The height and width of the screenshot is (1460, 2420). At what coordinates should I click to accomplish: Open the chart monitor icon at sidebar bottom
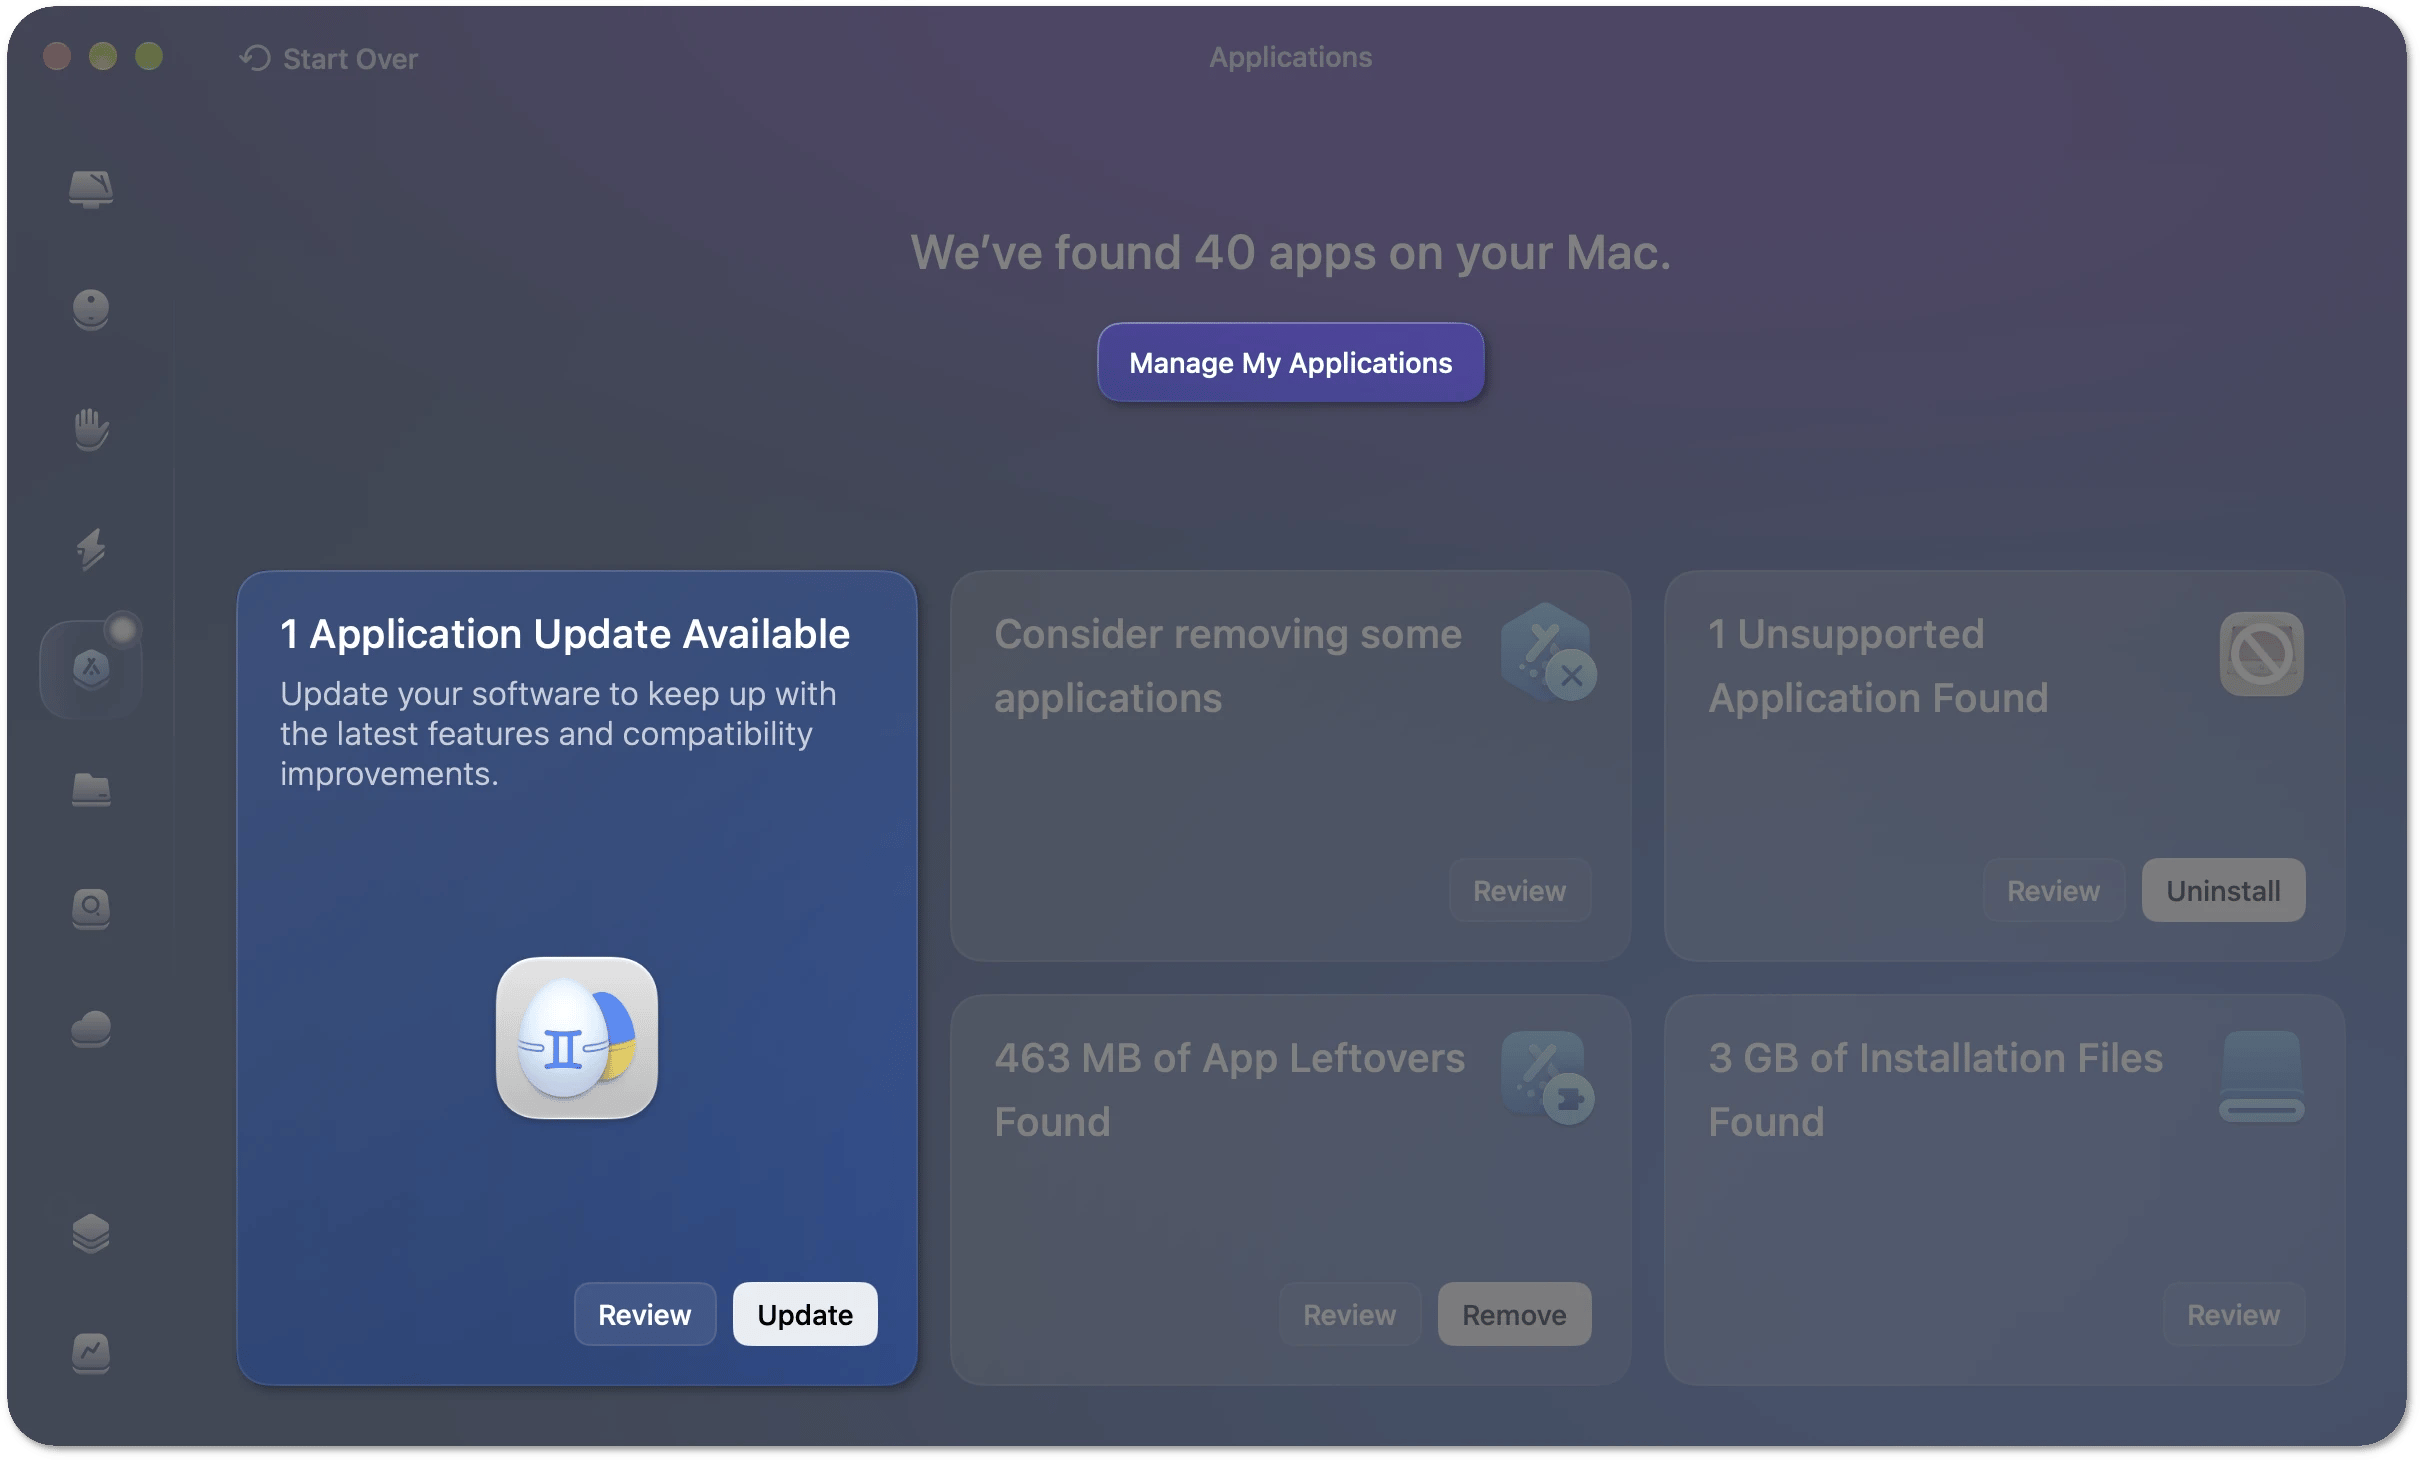coord(90,1353)
